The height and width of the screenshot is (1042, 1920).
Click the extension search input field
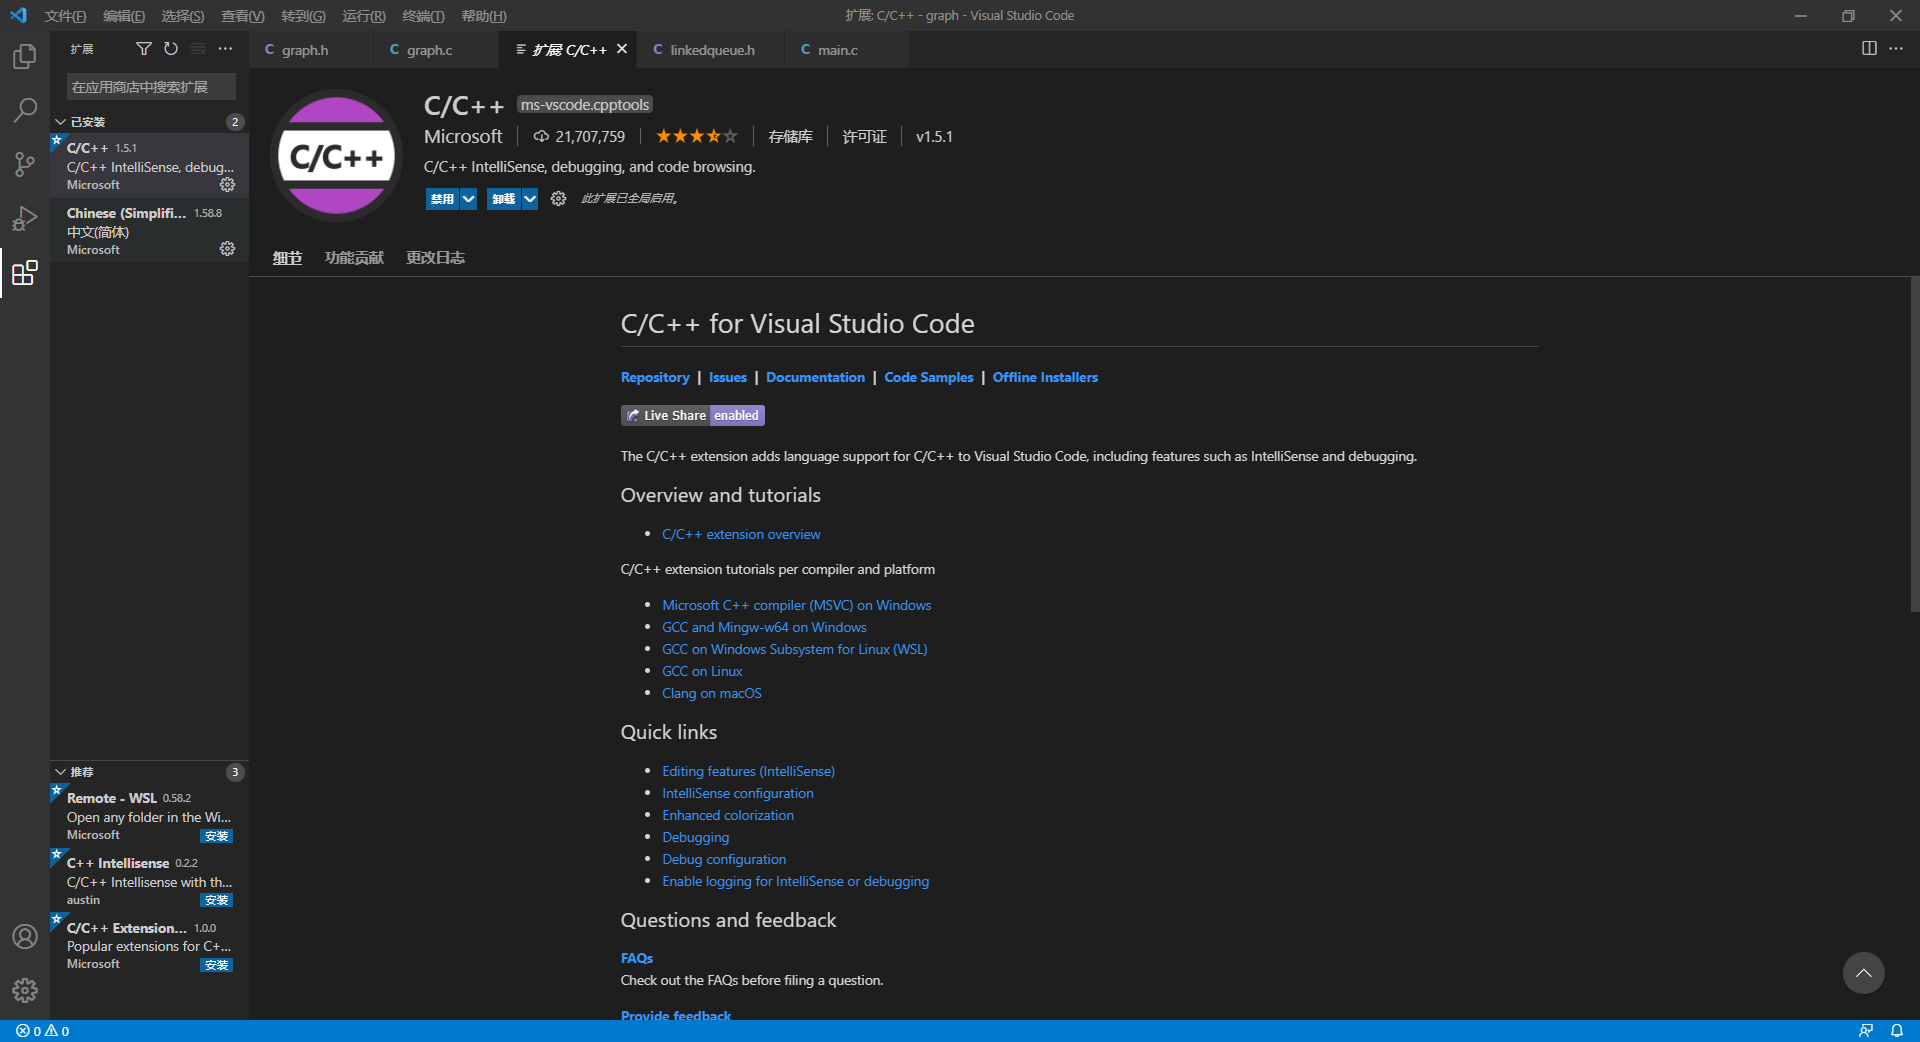pyautogui.click(x=151, y=87)
